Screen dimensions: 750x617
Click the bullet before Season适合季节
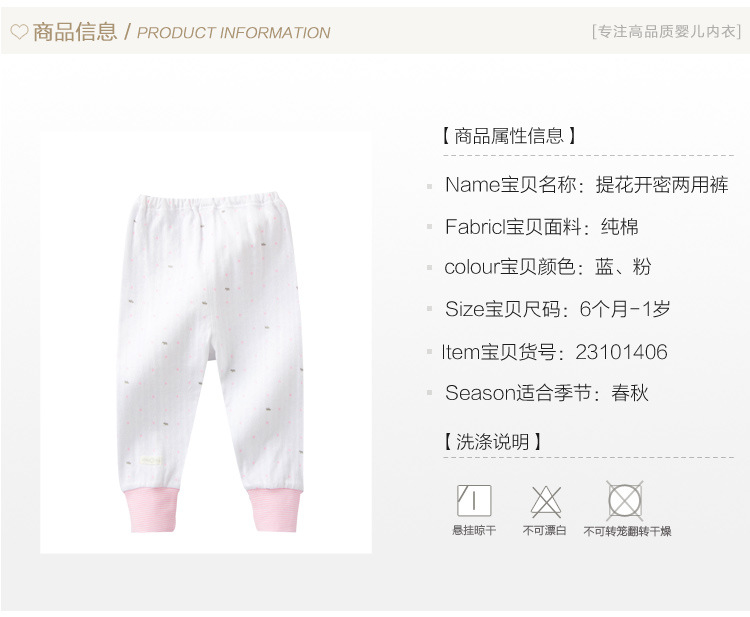(x=430, y=393)
